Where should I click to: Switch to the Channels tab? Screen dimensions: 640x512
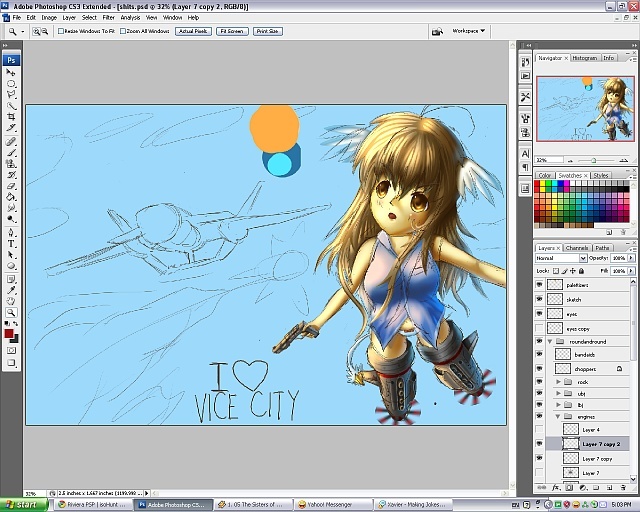point(577,247)
